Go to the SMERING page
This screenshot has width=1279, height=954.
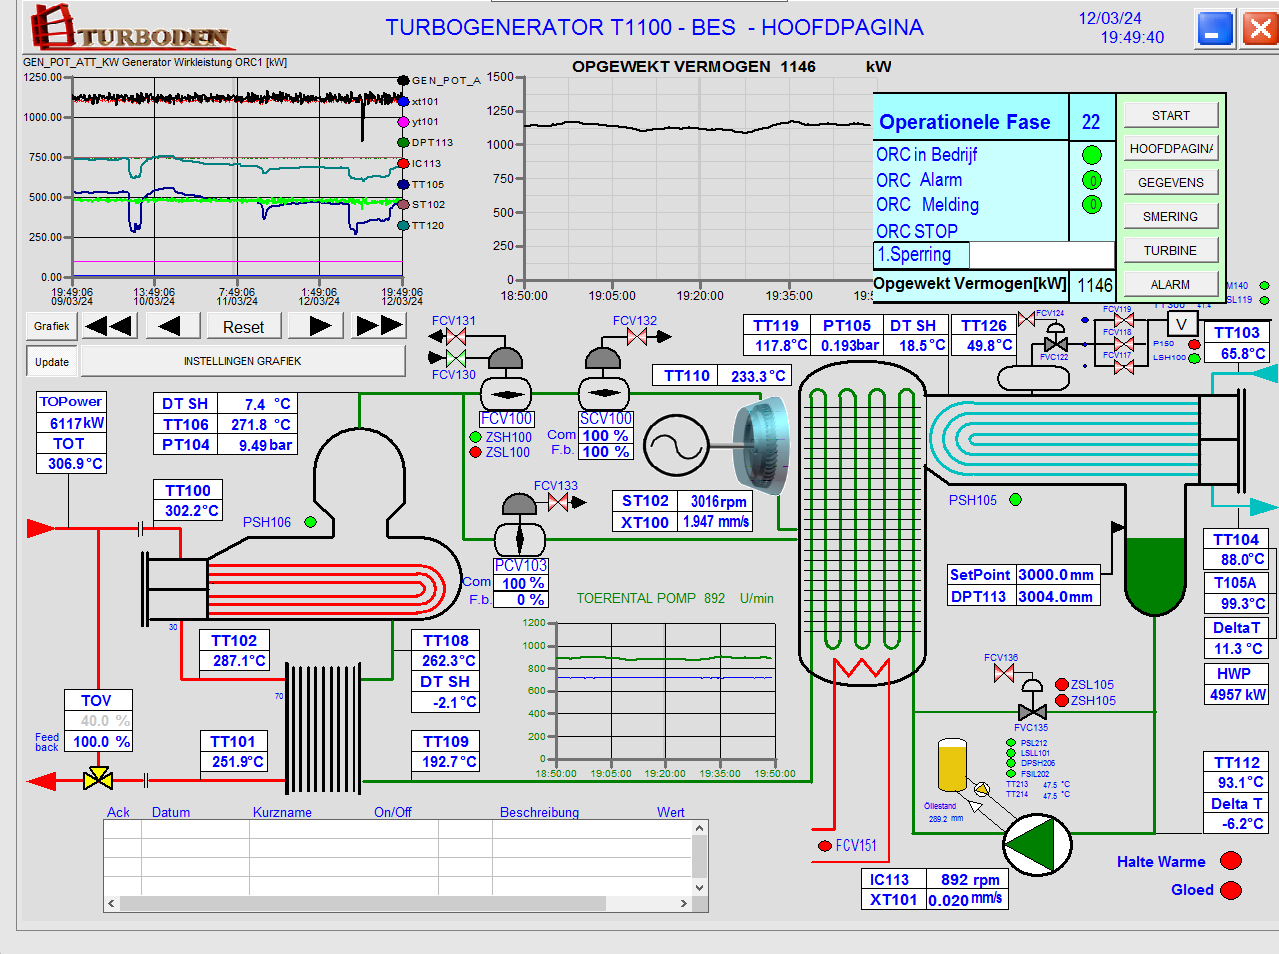coord(1170,217)
